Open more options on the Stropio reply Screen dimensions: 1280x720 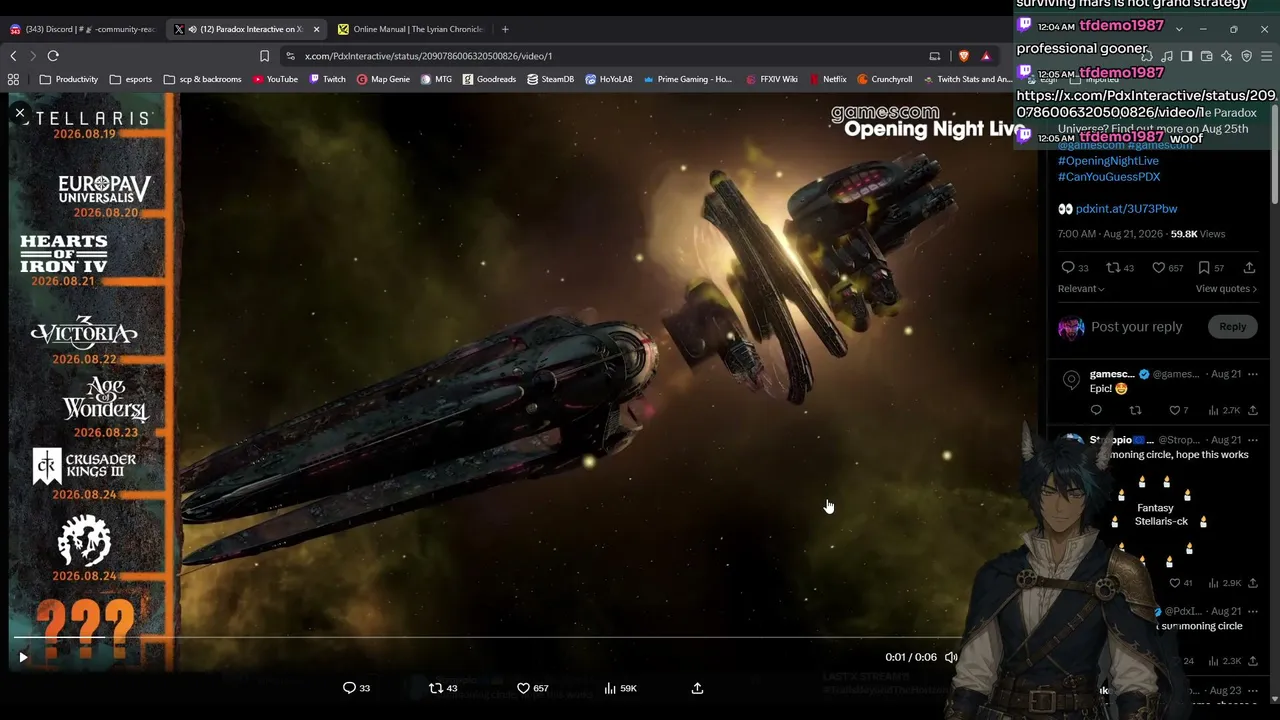point(1252,441)
